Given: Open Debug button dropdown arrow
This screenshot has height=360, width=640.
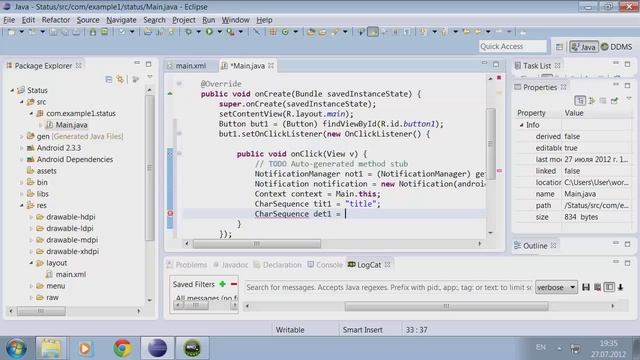Looking at the screenshot, I should [198, 32].
